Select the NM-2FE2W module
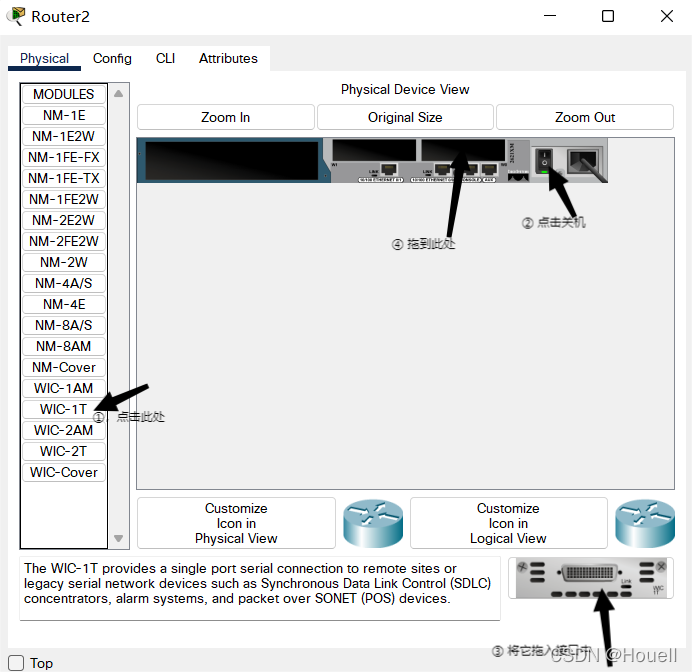Image resolution: width=692 pixels, height=672 pixels. pos(64,241)
